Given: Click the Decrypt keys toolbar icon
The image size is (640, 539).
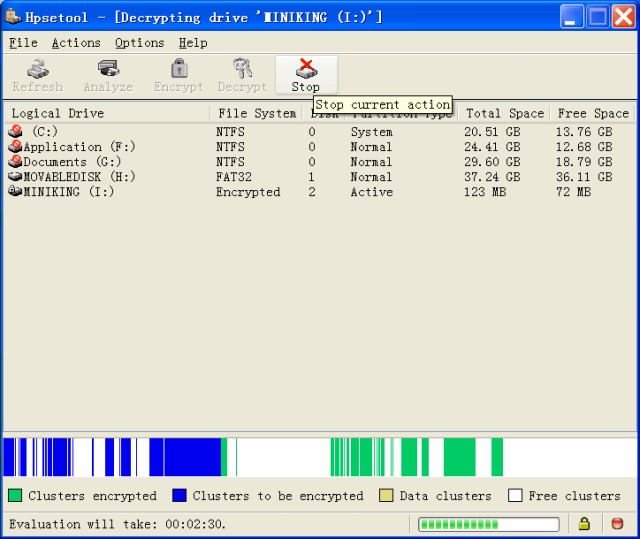Looking at the screenshot, I should [242, 69].
